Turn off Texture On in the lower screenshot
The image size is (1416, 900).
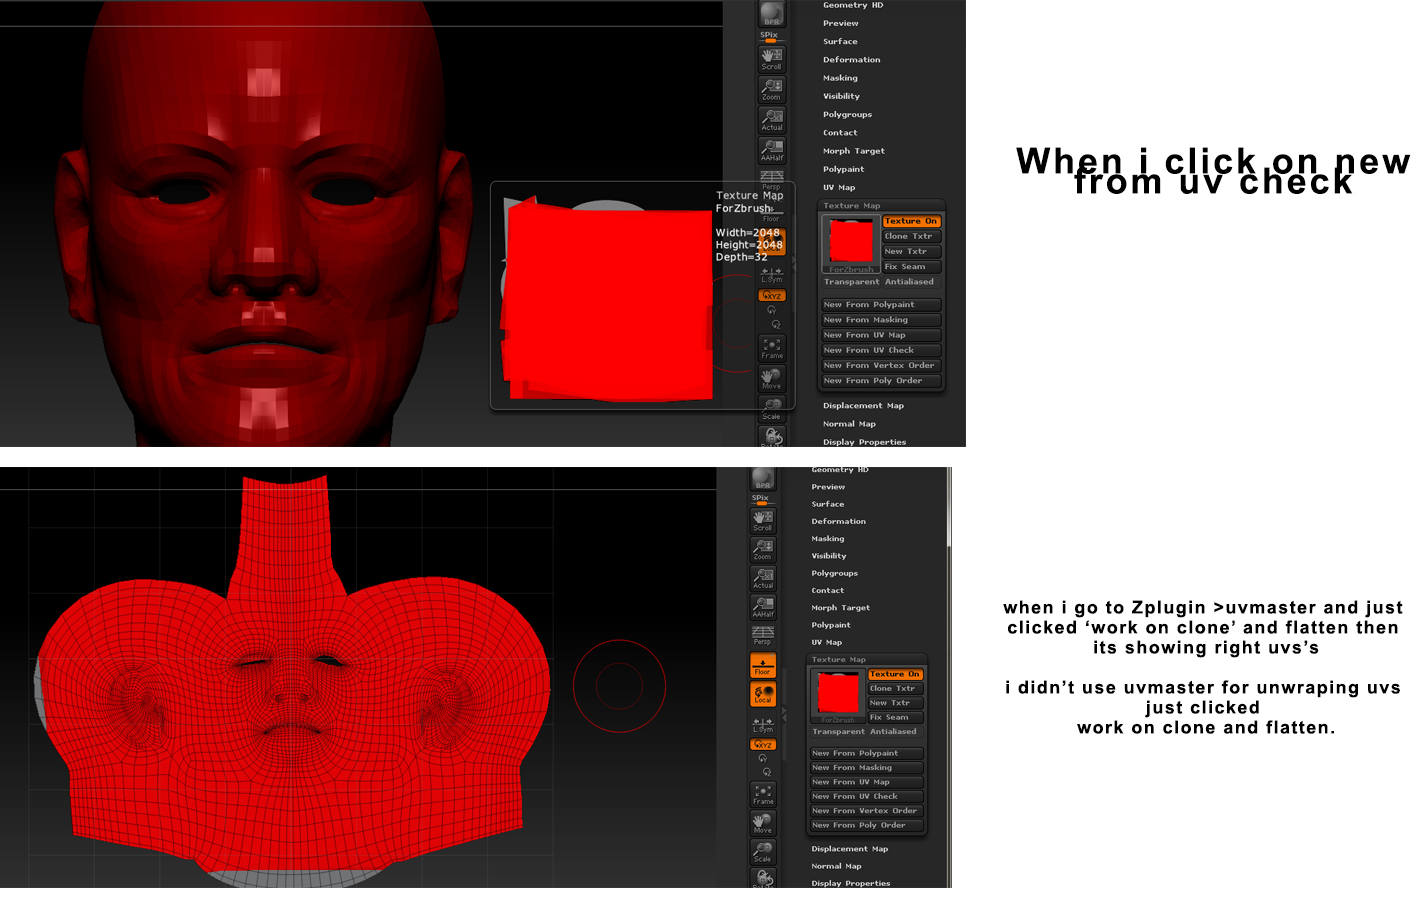click(895, 674)
